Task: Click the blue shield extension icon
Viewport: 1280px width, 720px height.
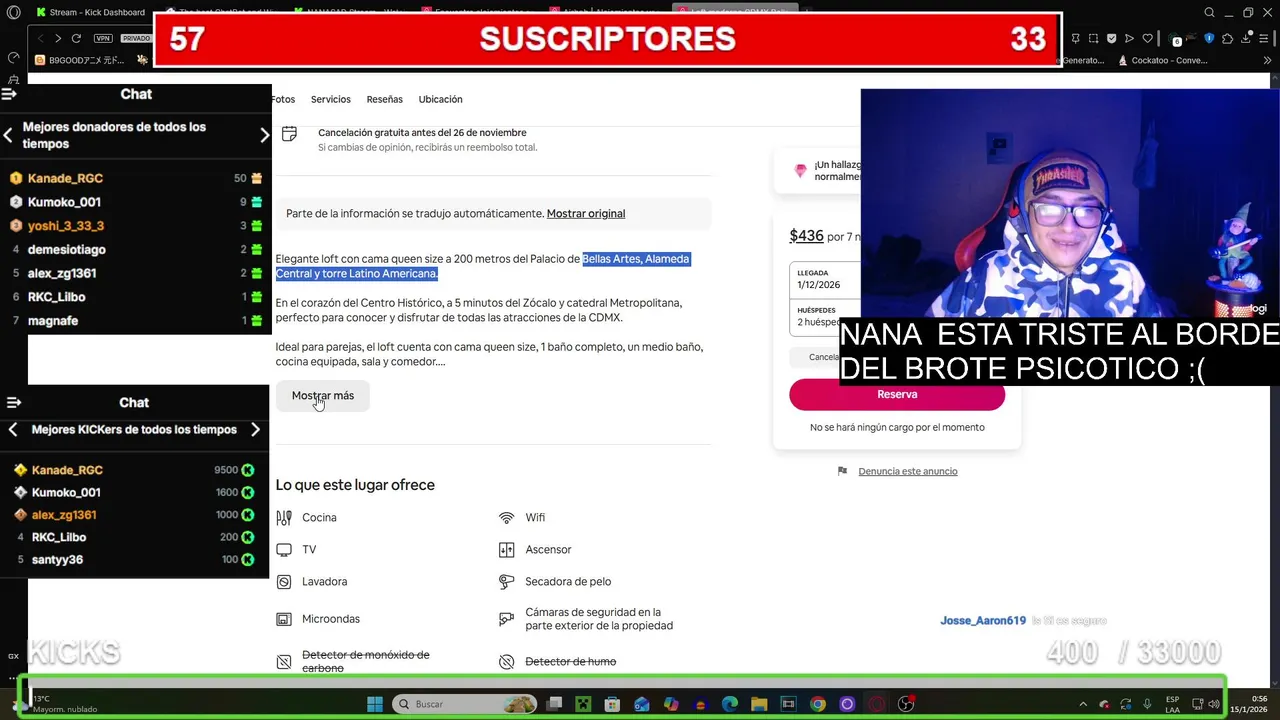Action: pyautogui.click(x=1209, y=38)
